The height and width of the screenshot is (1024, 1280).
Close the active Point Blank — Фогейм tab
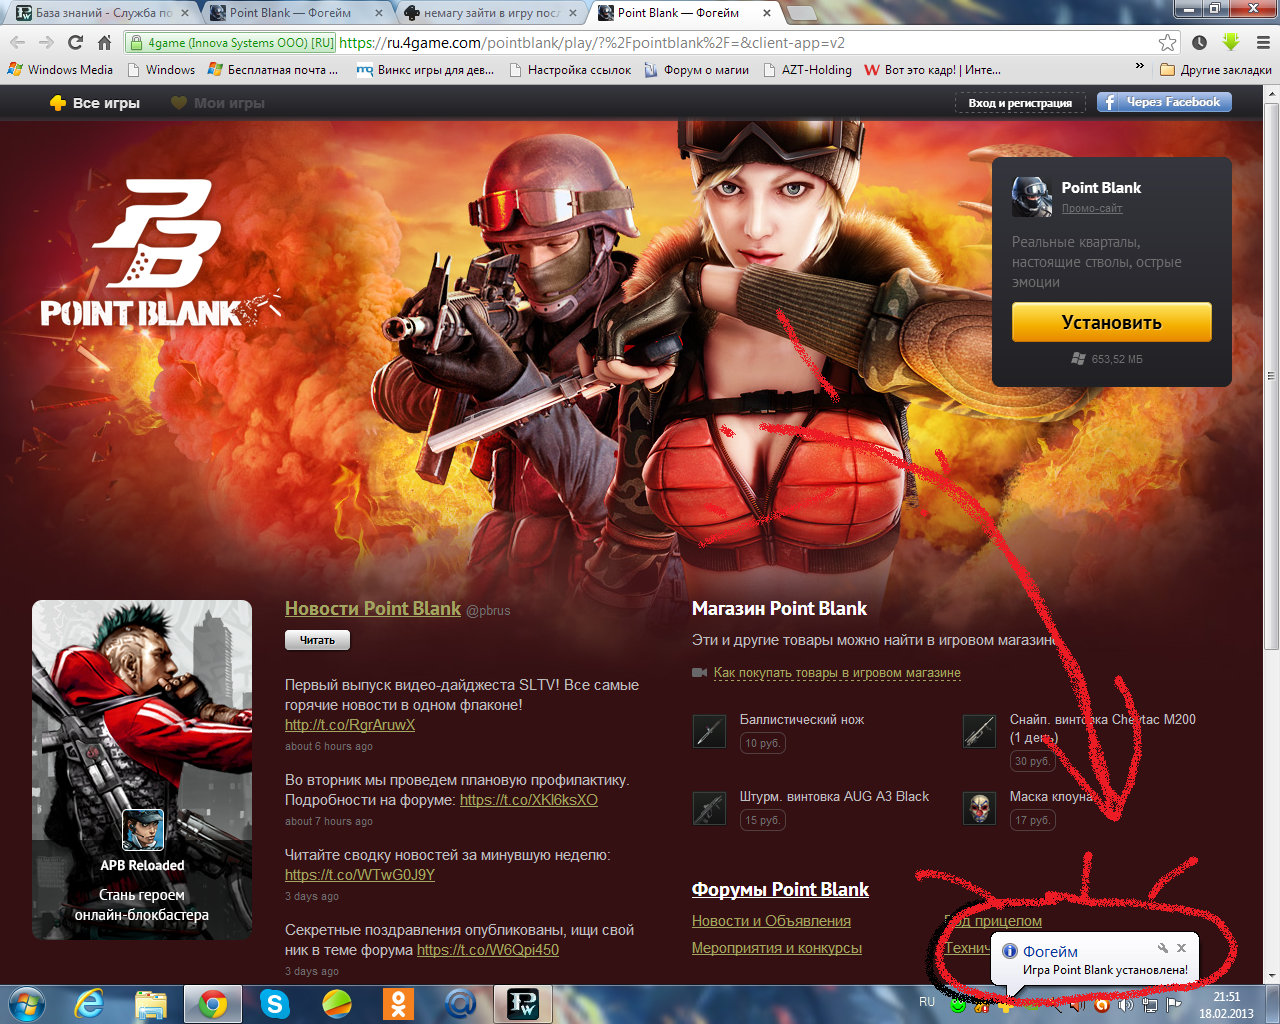coord(766,13)
